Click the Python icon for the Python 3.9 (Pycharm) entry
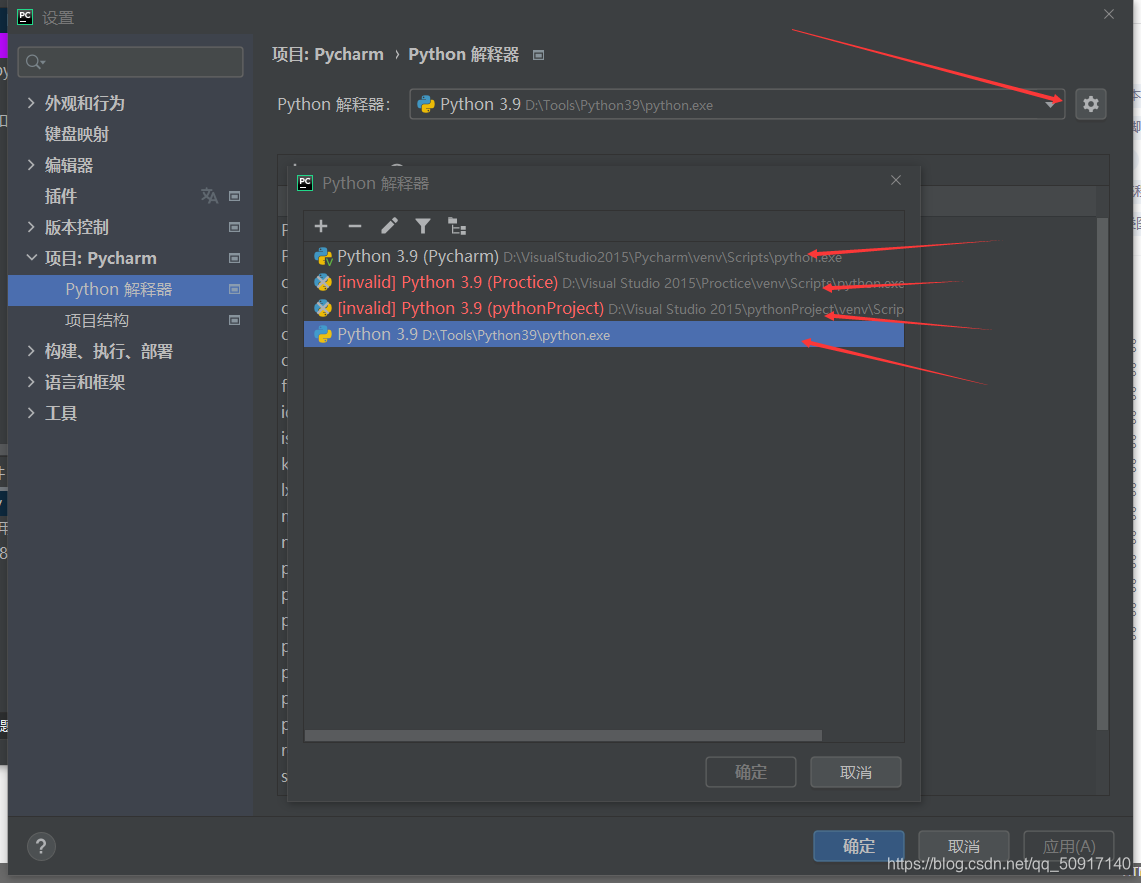 [323, 257]
